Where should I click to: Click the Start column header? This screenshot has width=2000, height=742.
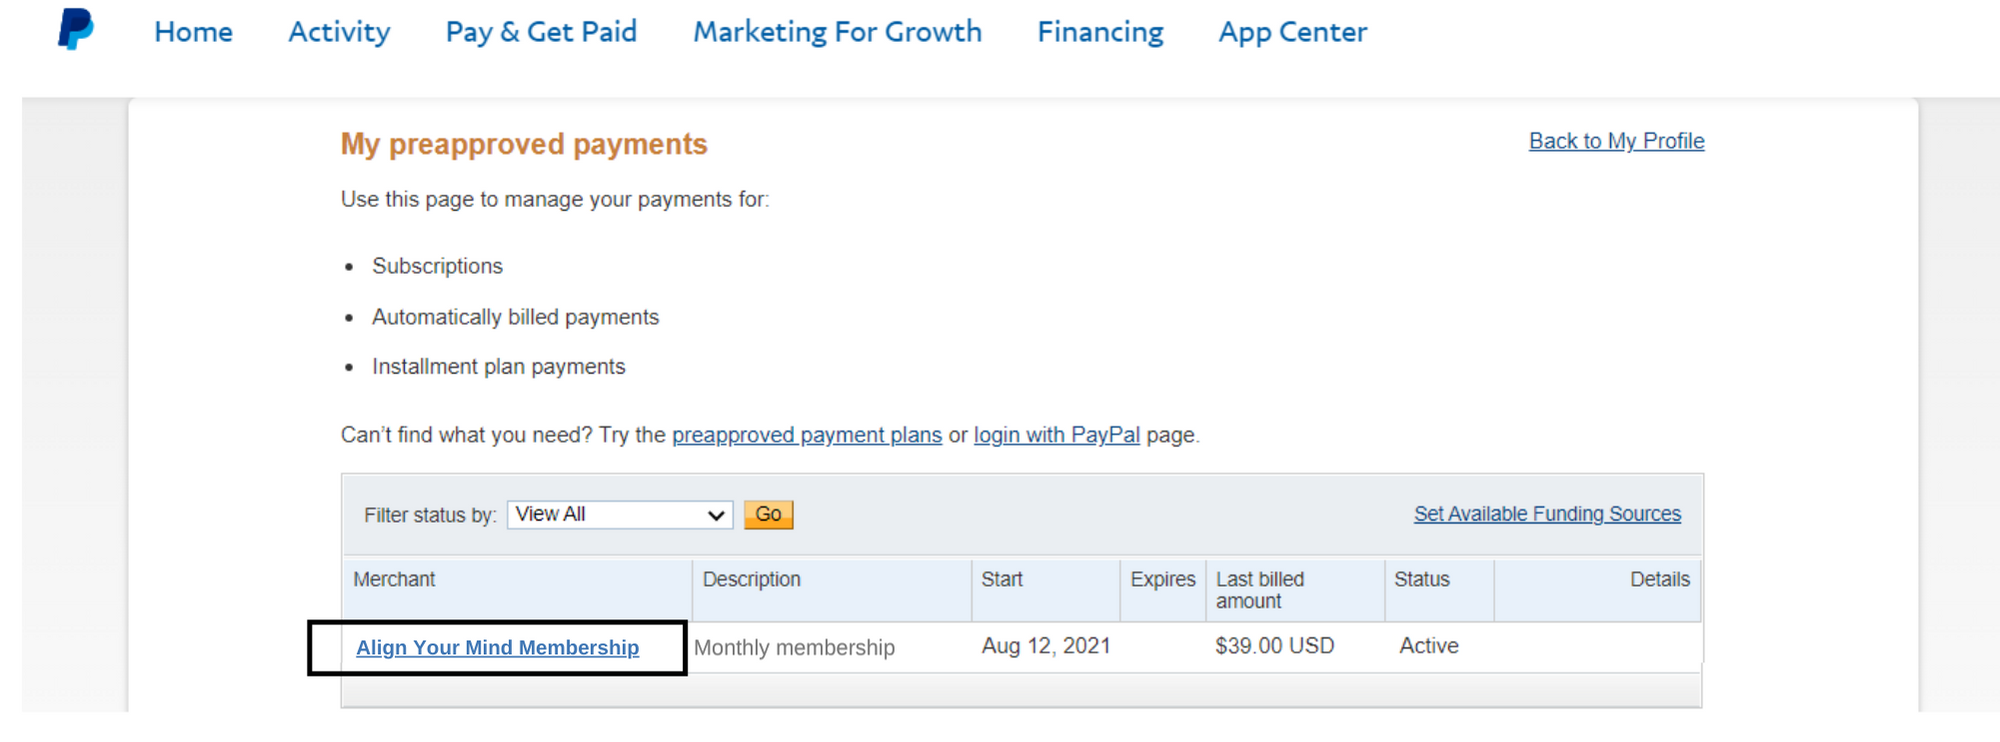click(1002, 580)
